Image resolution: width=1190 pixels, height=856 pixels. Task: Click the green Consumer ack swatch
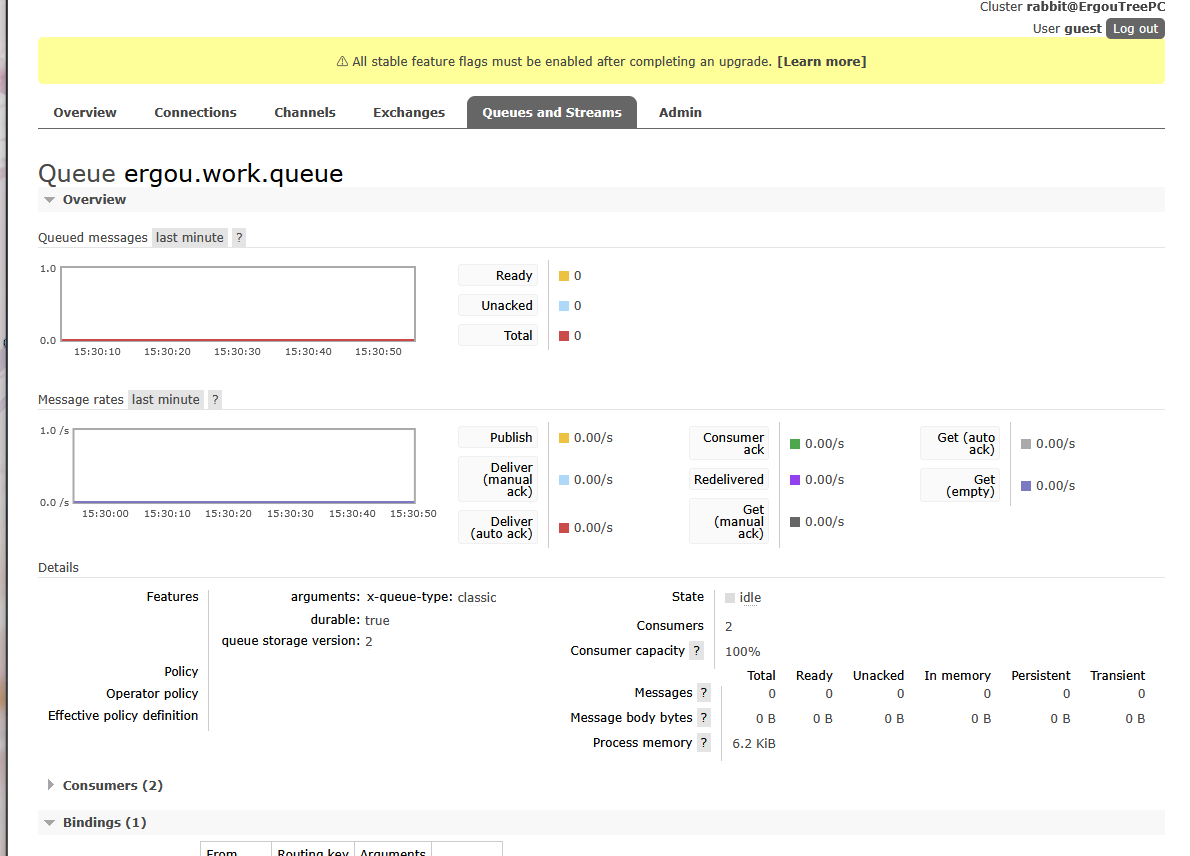[x=795, y=444]
